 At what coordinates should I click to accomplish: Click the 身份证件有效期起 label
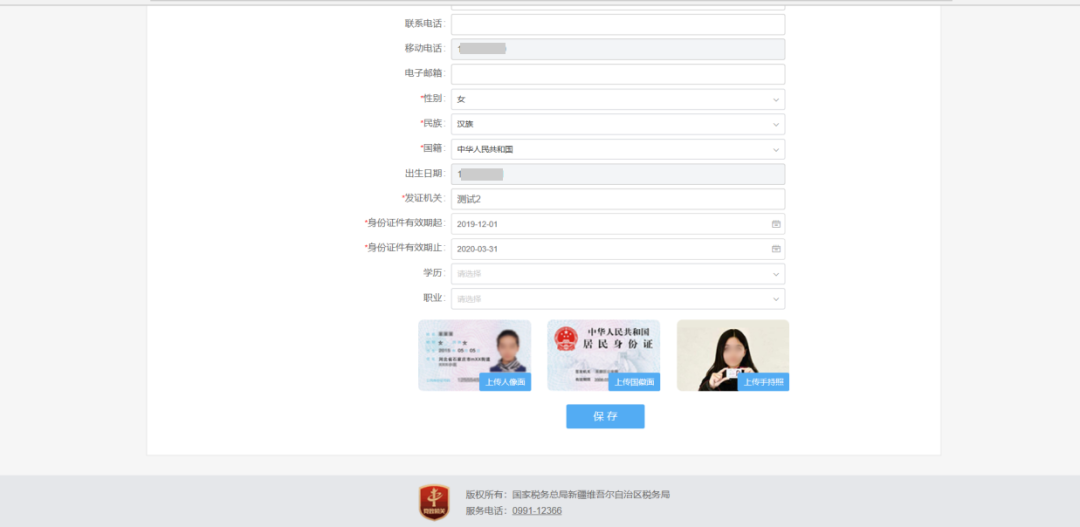[x=405, y=223]
